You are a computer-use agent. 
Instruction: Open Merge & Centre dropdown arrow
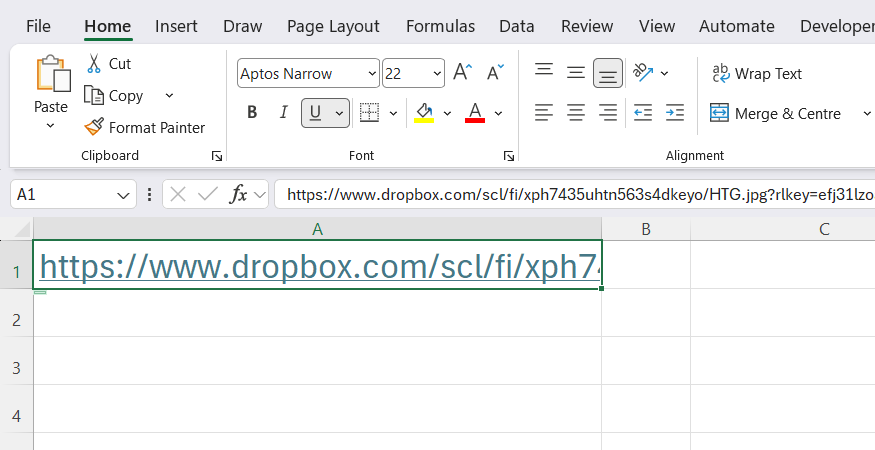(867, 113)
